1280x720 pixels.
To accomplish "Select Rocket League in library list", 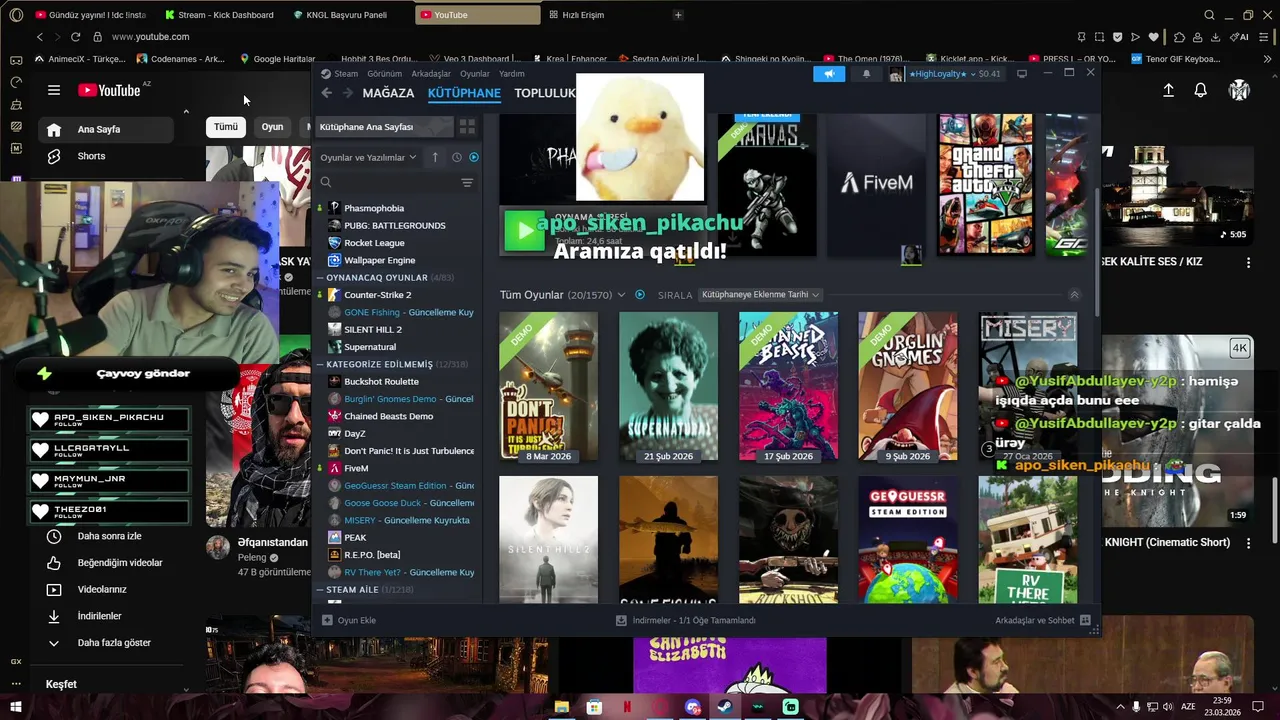I will pos(374,243).
